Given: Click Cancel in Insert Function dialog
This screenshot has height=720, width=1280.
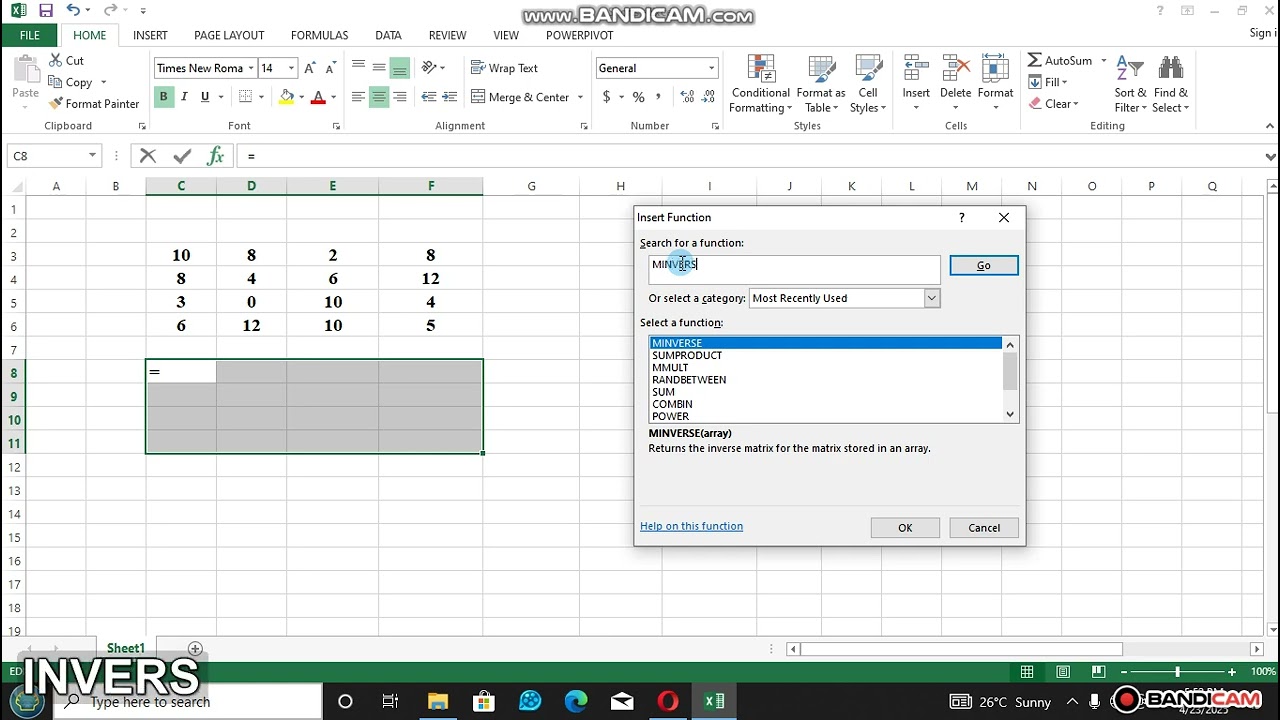Looking at the screenshot, I should click(984, 528).
